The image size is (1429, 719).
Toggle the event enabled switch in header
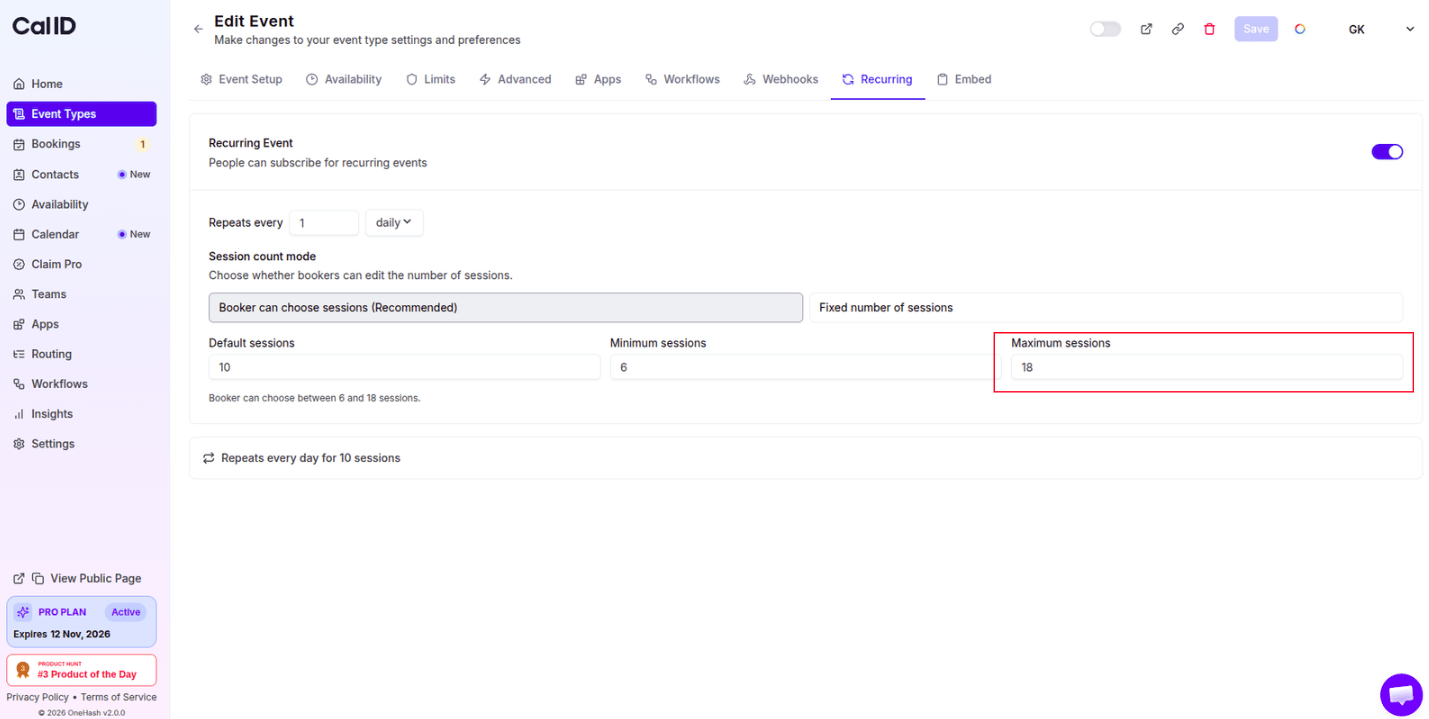point(1105,29)
